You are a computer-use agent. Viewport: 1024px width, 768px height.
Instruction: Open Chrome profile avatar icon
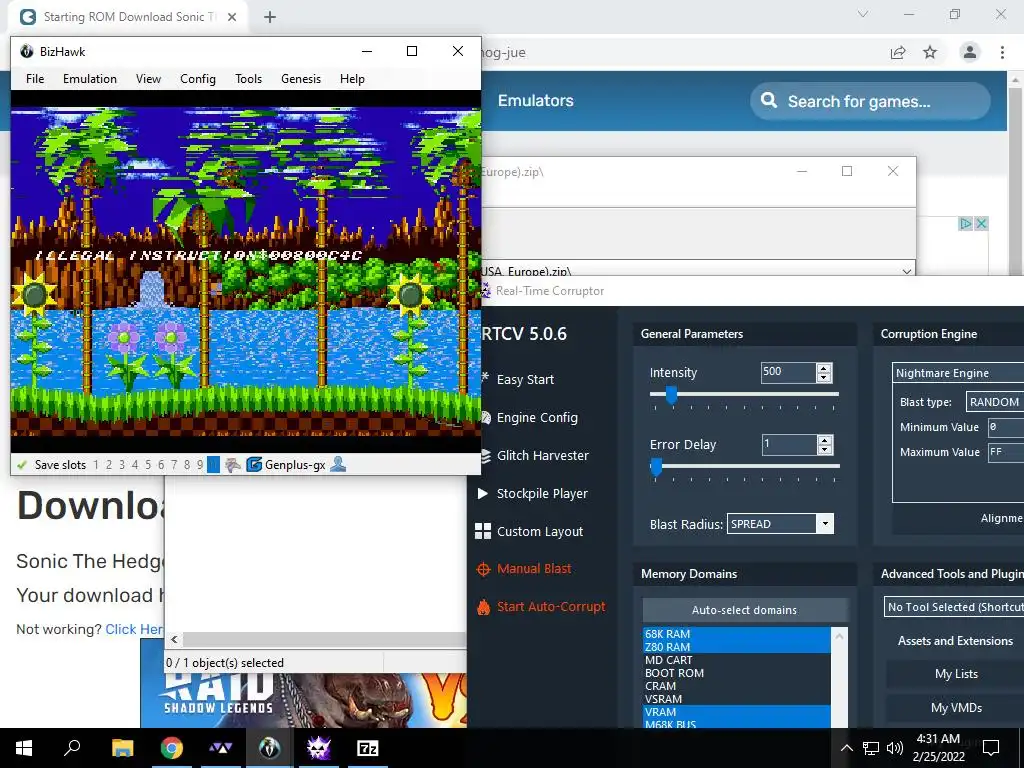(970, 52)
